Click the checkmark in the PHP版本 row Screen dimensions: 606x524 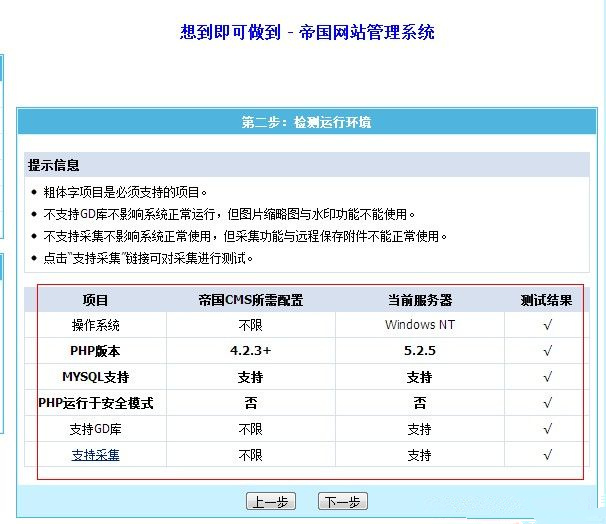pyautogui.click(x=547, y=351)
